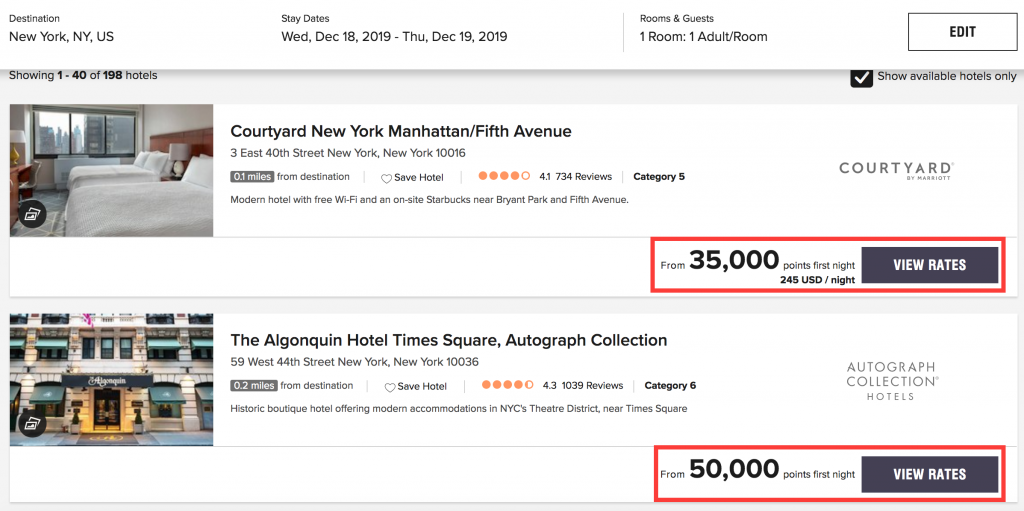Screen dimensions: 1024x511
Task: Open photo gallery icon on Courtyard image
Action: click(x=32, y=214)
